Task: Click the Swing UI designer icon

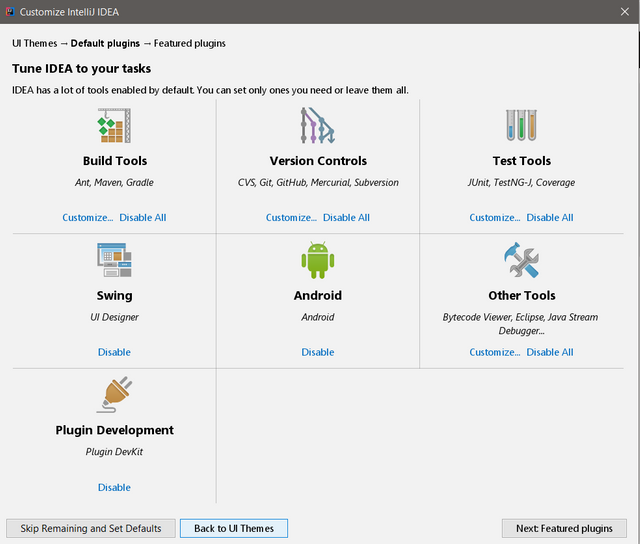Action: coord(114,260)
